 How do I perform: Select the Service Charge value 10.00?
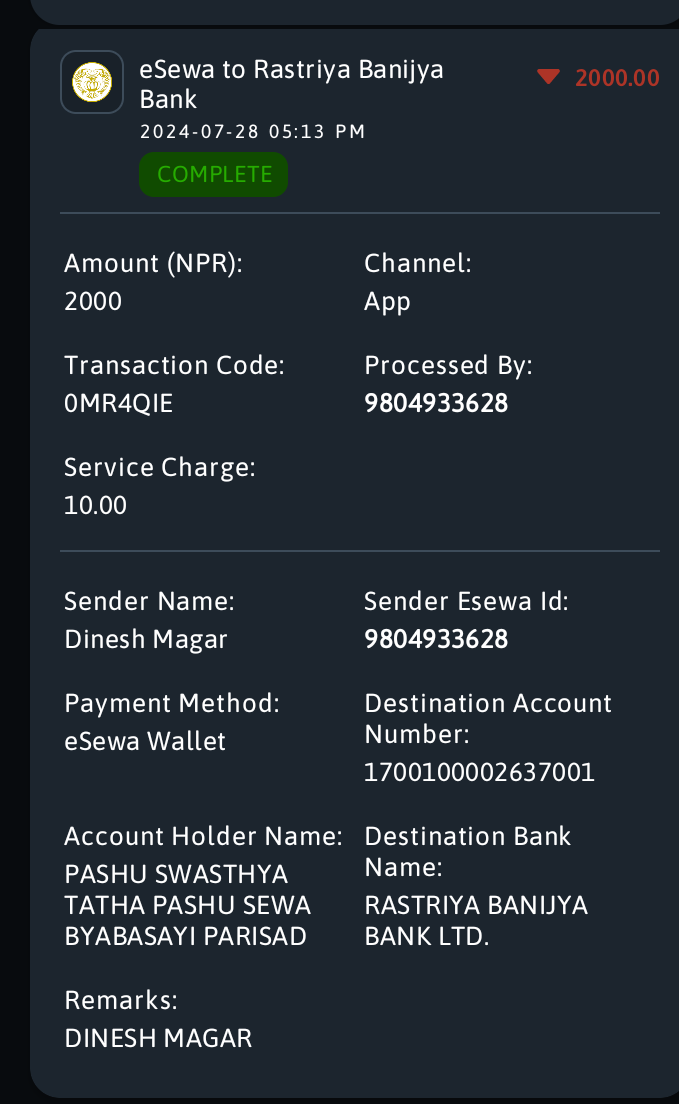point(96,506)
